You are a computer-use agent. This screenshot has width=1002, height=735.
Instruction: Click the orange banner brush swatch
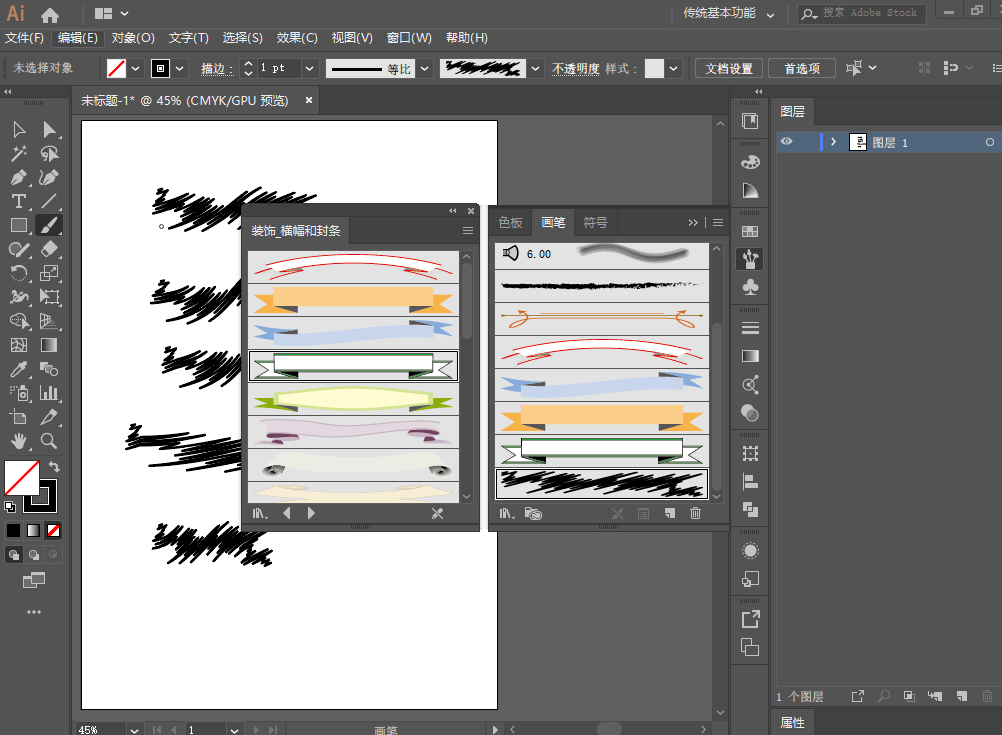pyautogui.click(x=601, y=416)
